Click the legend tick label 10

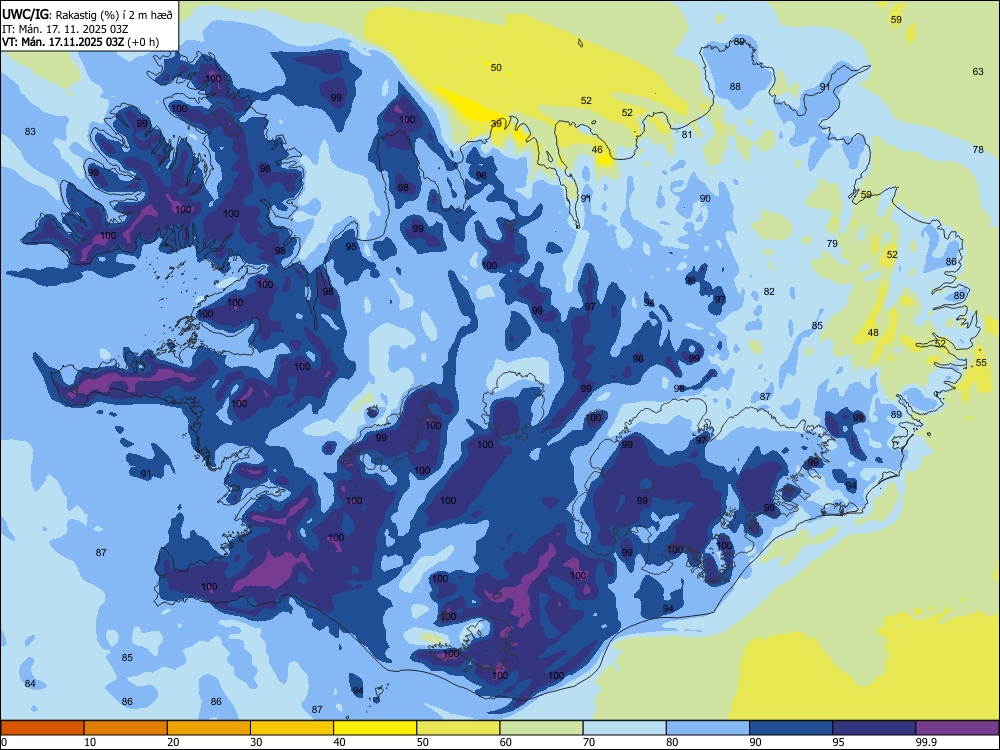pyautogui.click(x=90, y=742)
